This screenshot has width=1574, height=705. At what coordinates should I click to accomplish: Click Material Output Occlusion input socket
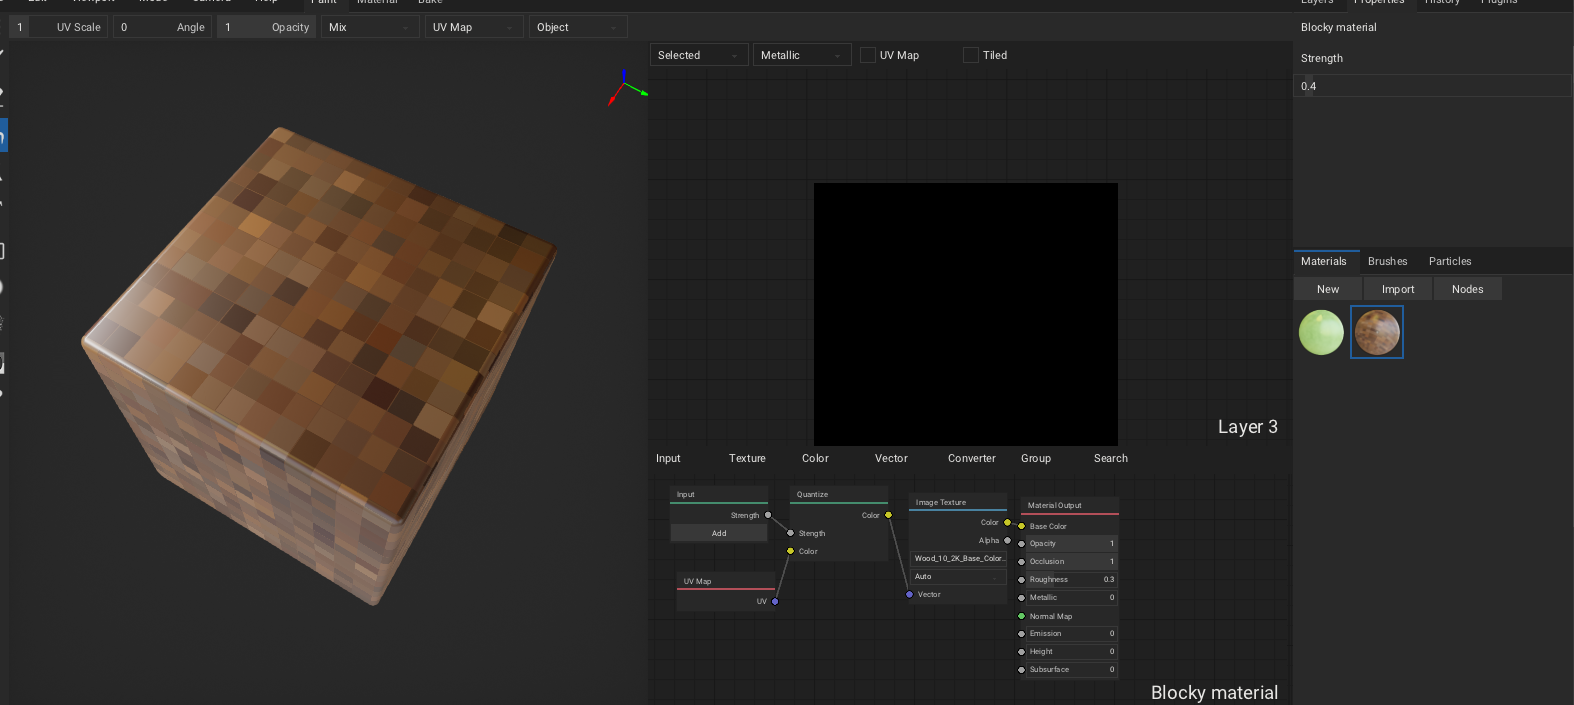1021,562
